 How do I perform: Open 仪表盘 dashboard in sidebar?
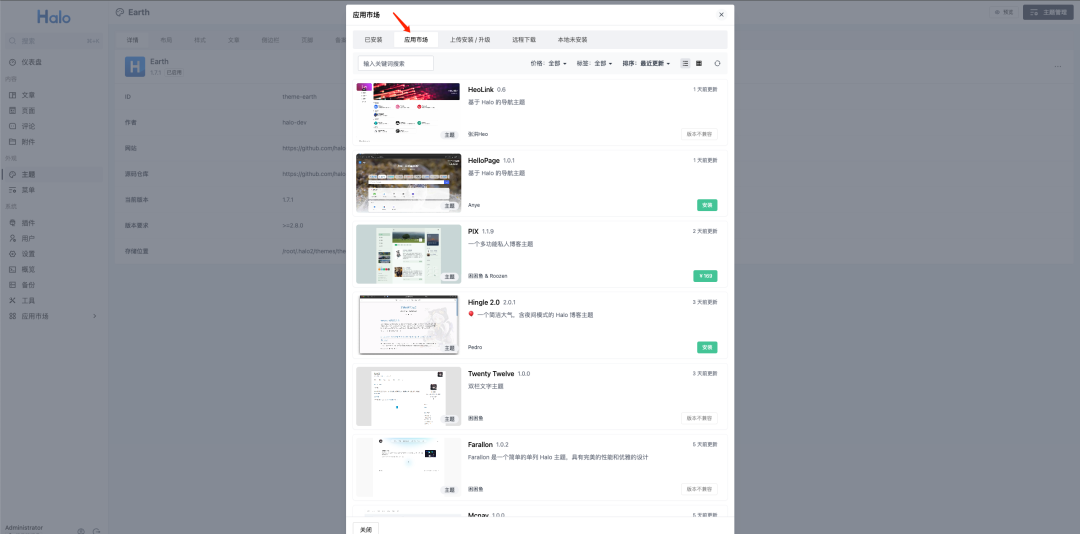point(54,62)
